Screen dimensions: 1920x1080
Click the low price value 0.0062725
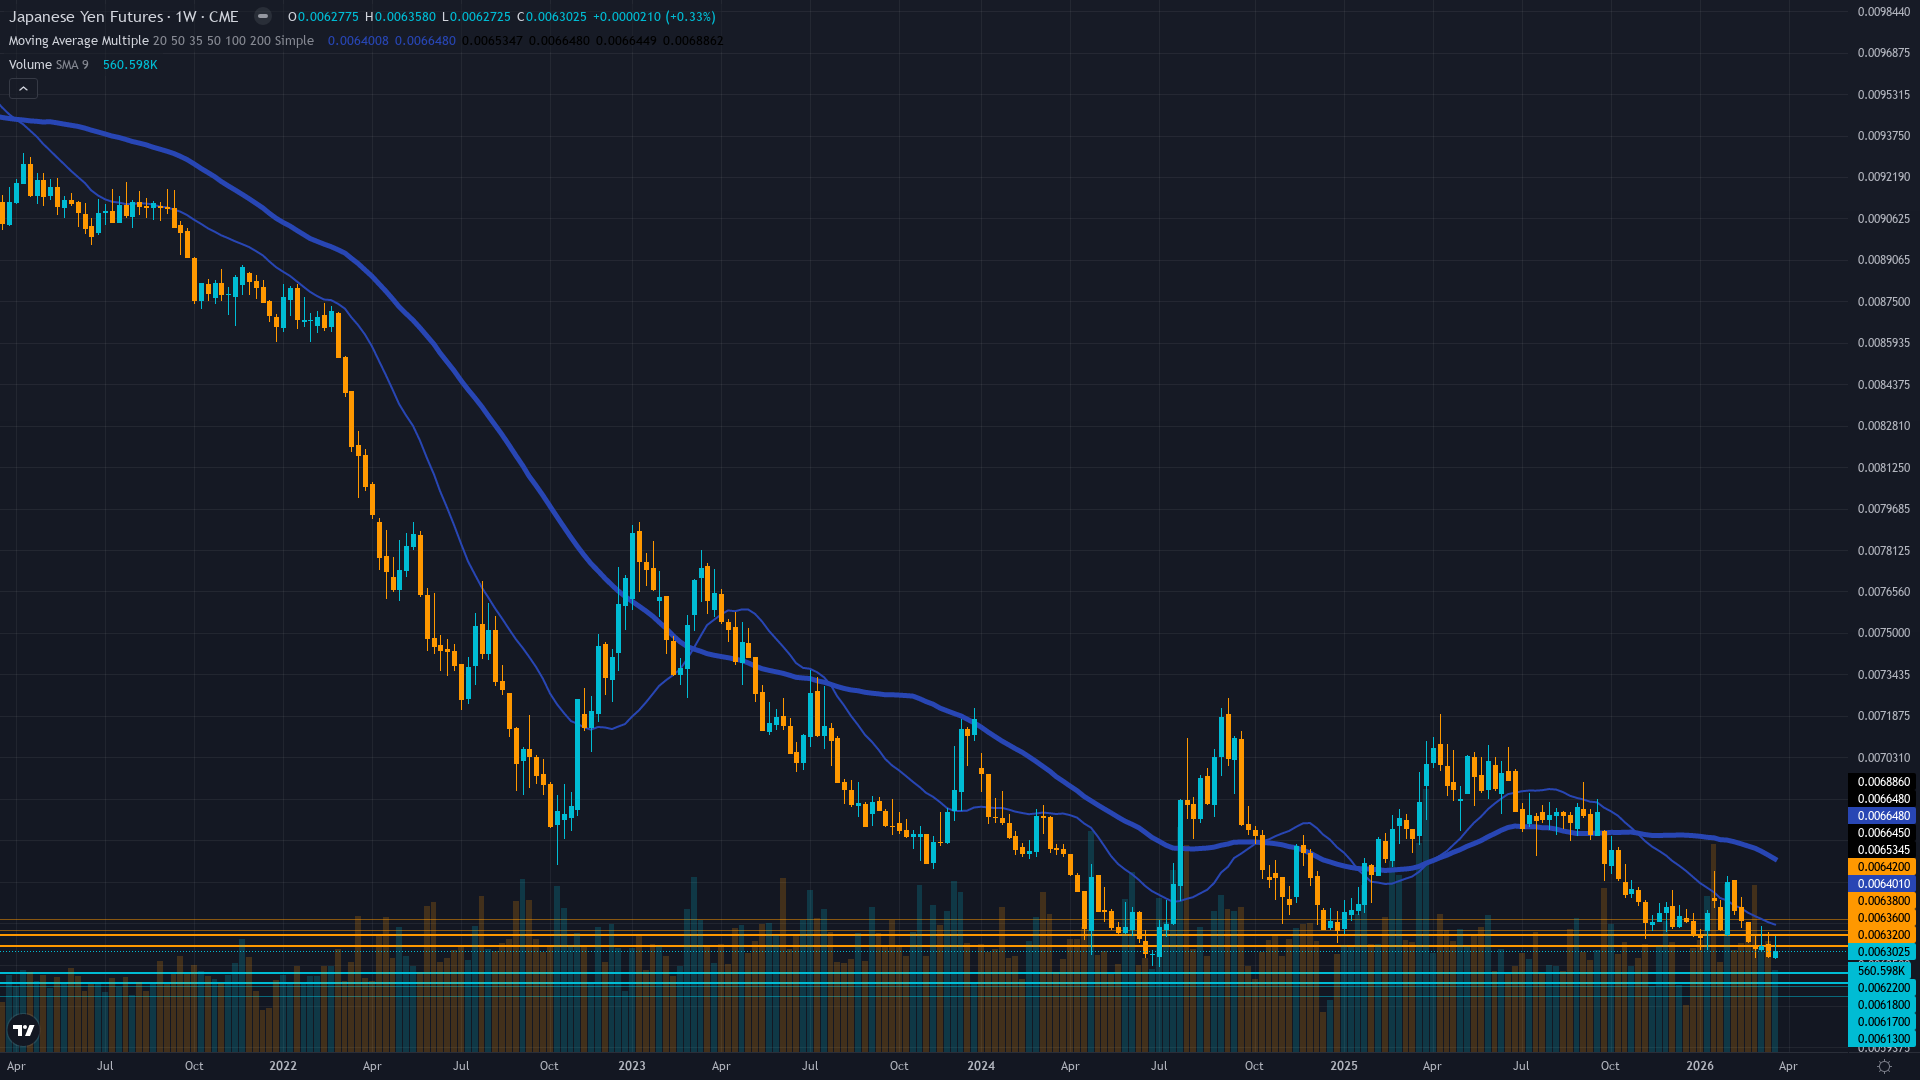(480, 17)
